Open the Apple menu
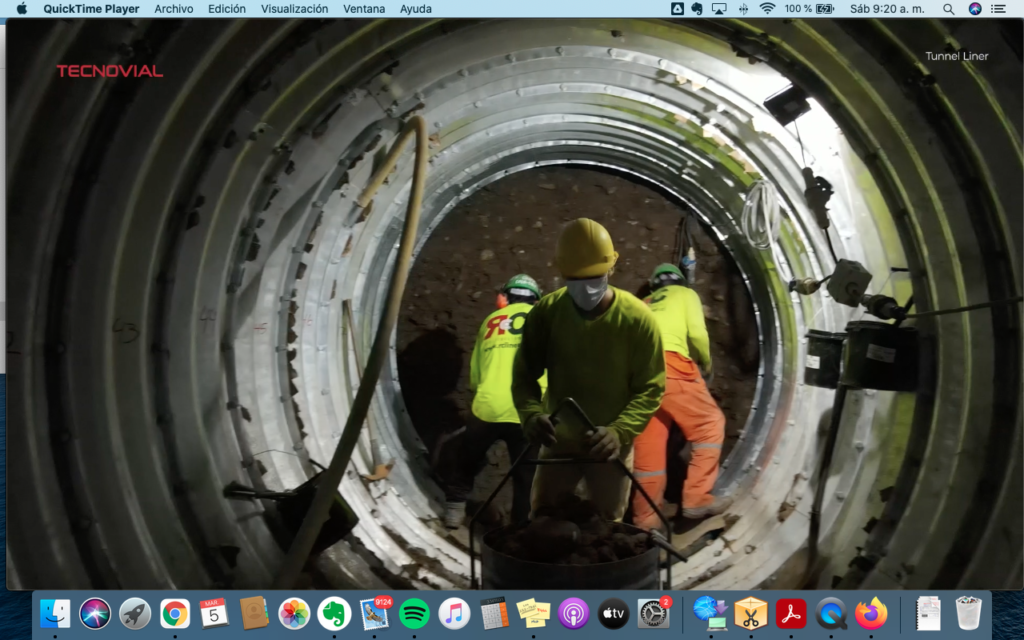Screen dimensions: 1024x640 pos(22,8)
